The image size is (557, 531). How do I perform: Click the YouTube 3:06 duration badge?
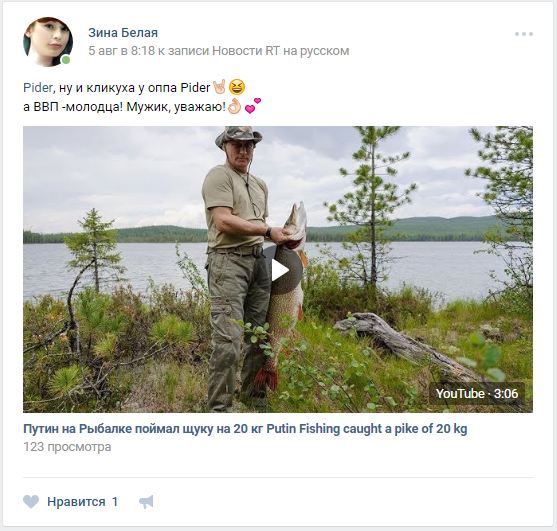click(477, 394)
